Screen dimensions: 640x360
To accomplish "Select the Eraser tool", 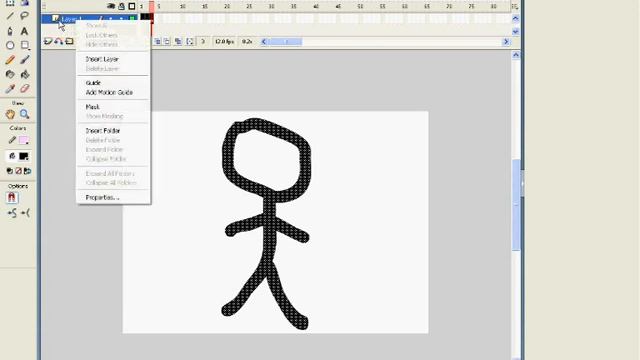I will (24, 89).
